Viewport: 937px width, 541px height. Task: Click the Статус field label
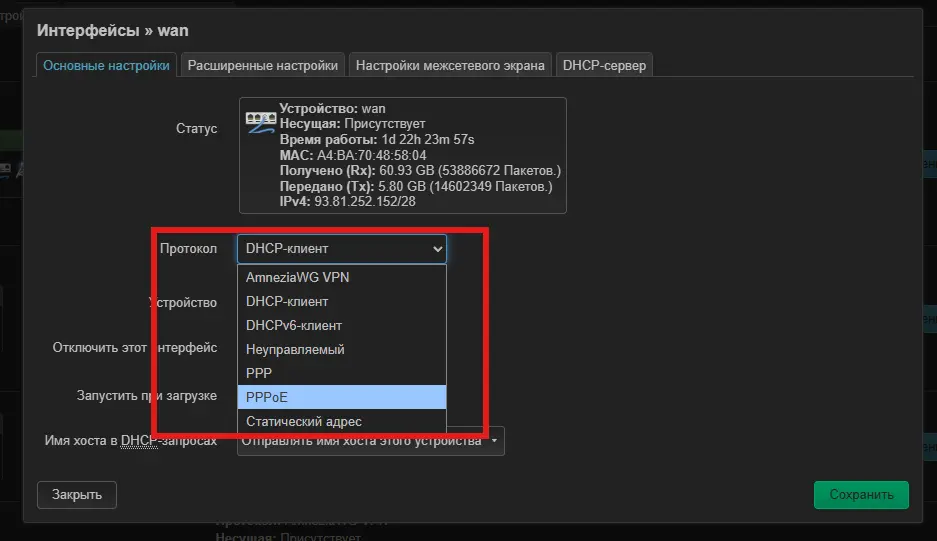[x=197, y=129]
